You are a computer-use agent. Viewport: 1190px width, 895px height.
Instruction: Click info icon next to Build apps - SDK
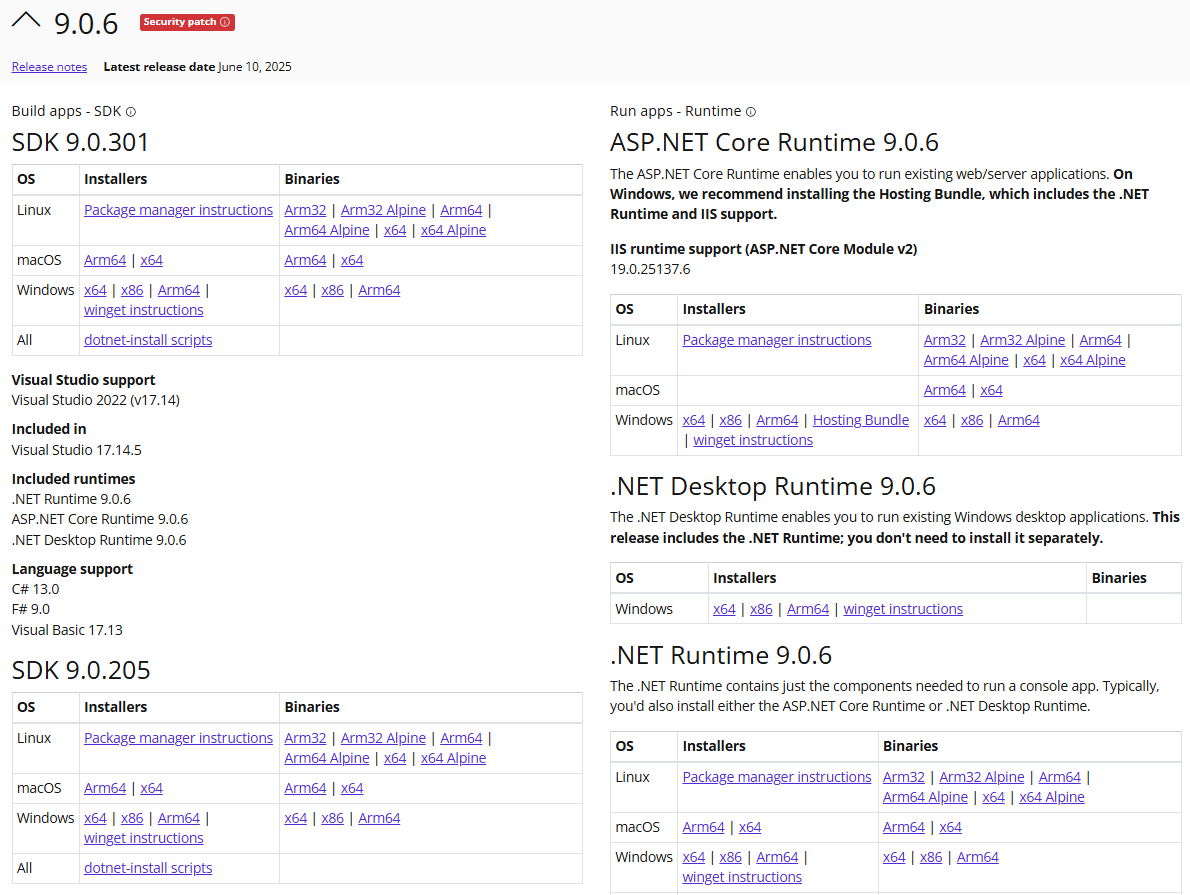(x=131, y=112)
